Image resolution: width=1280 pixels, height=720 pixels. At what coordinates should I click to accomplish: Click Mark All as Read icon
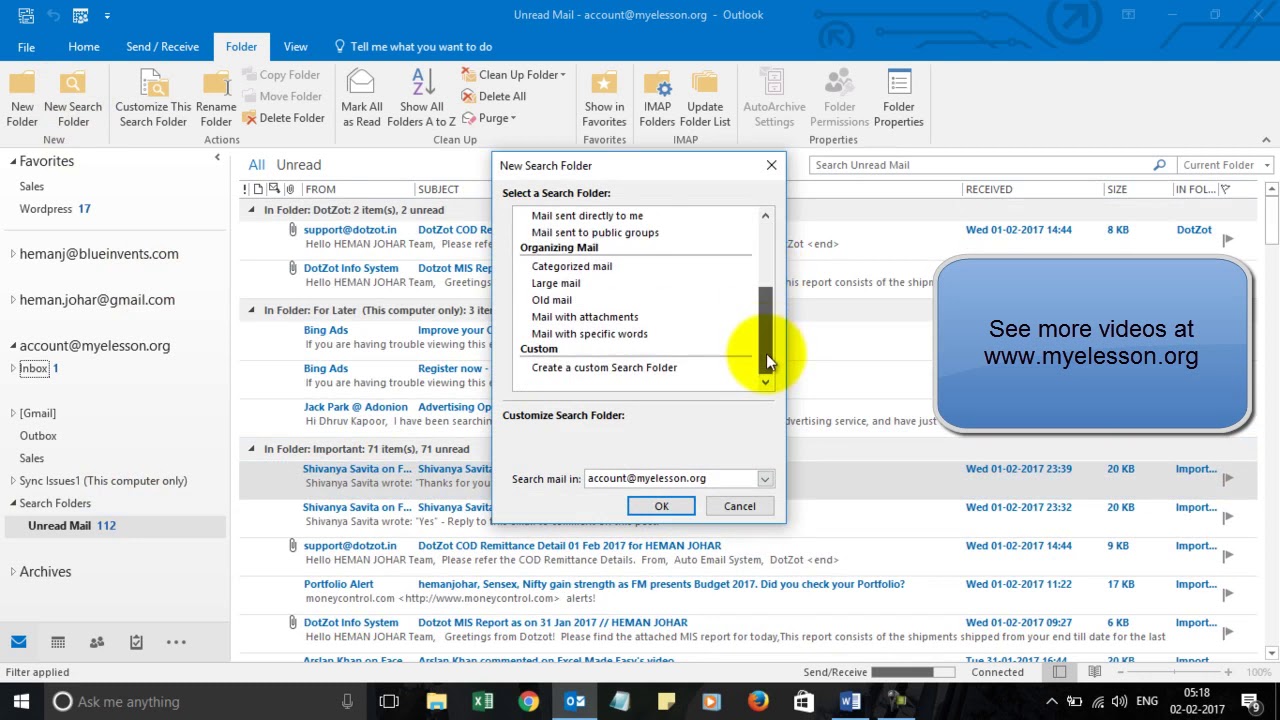point(362,99)
